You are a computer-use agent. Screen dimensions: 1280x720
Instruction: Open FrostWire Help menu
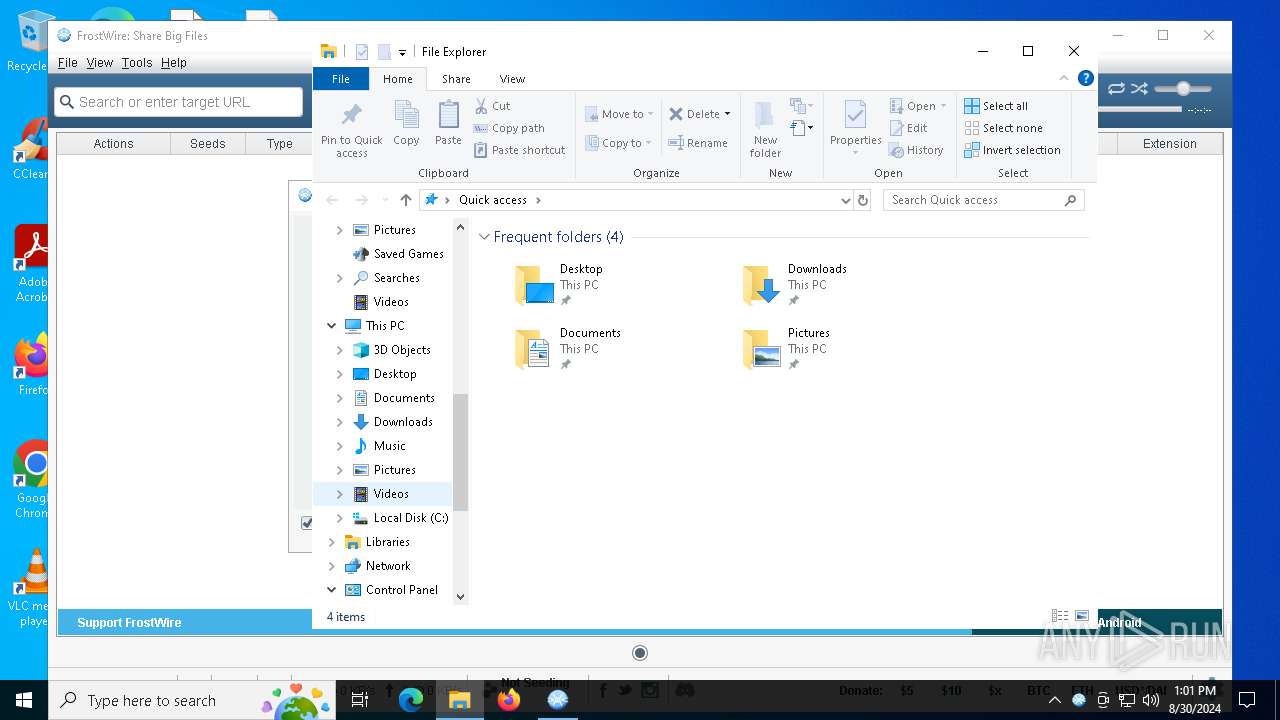(174, 63)
